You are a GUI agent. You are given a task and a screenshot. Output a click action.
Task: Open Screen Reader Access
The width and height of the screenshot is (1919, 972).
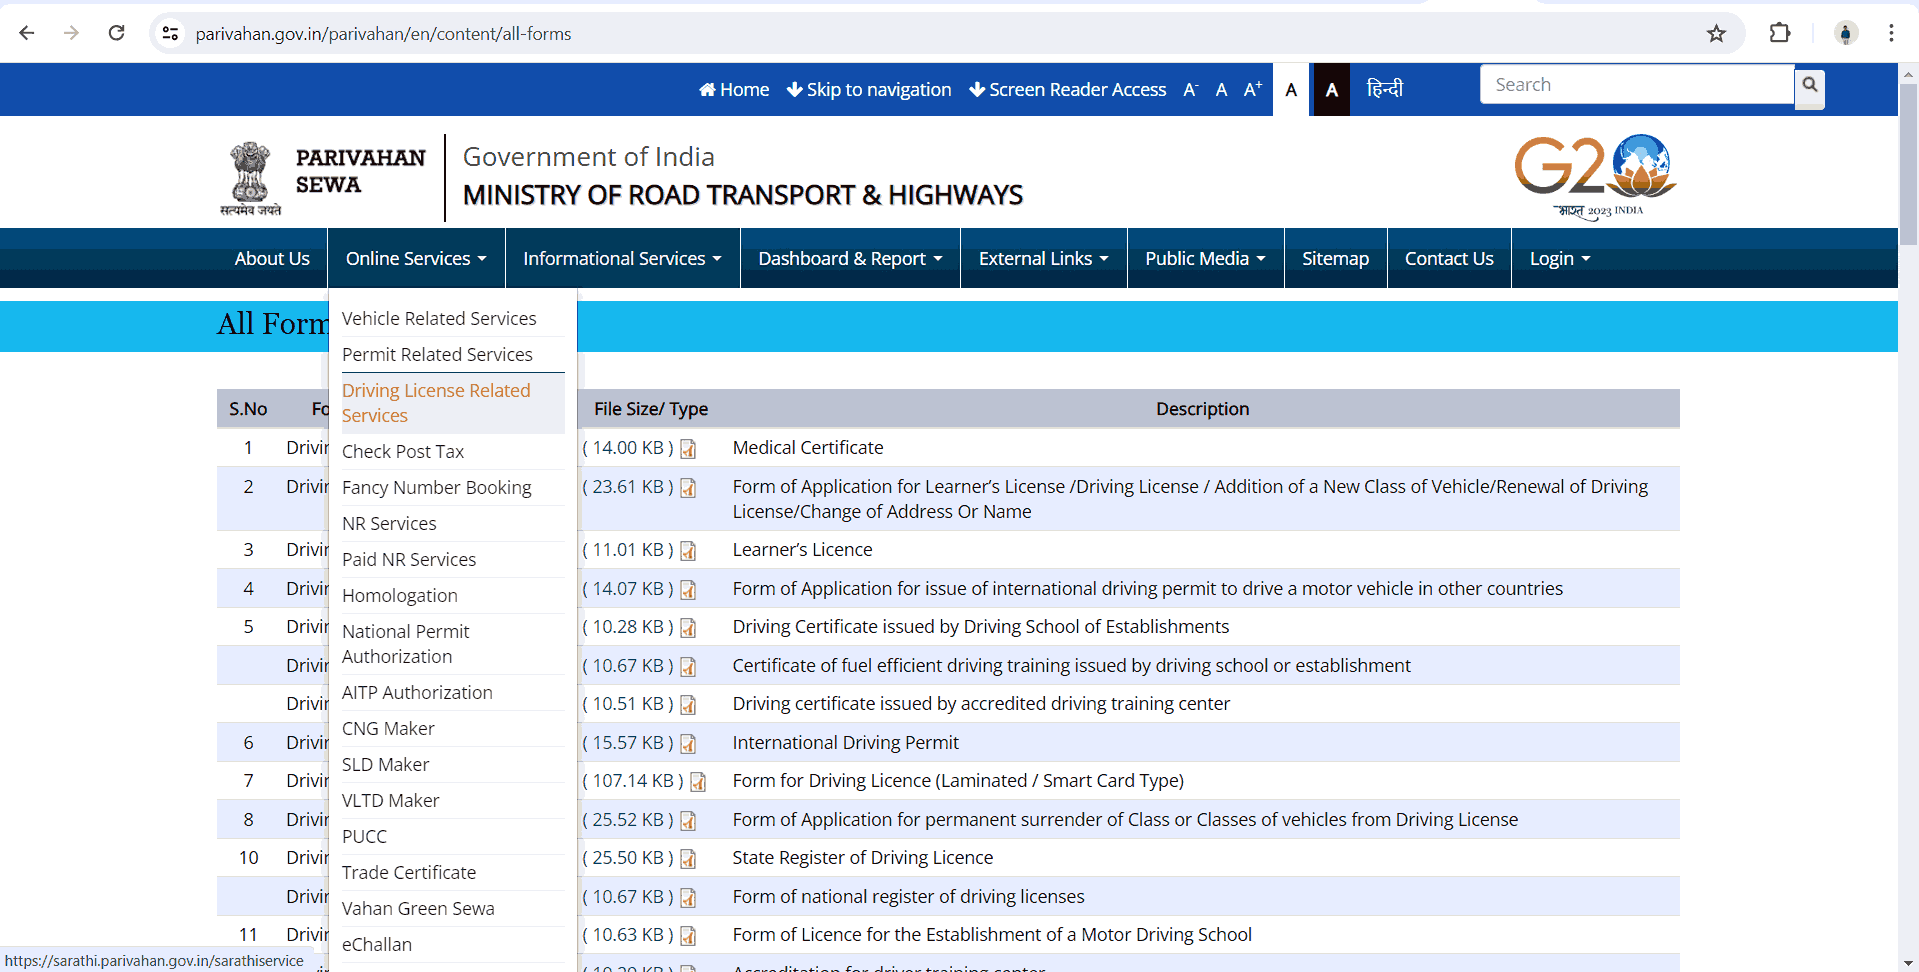pyautogui.click(x=1068, y=90)
